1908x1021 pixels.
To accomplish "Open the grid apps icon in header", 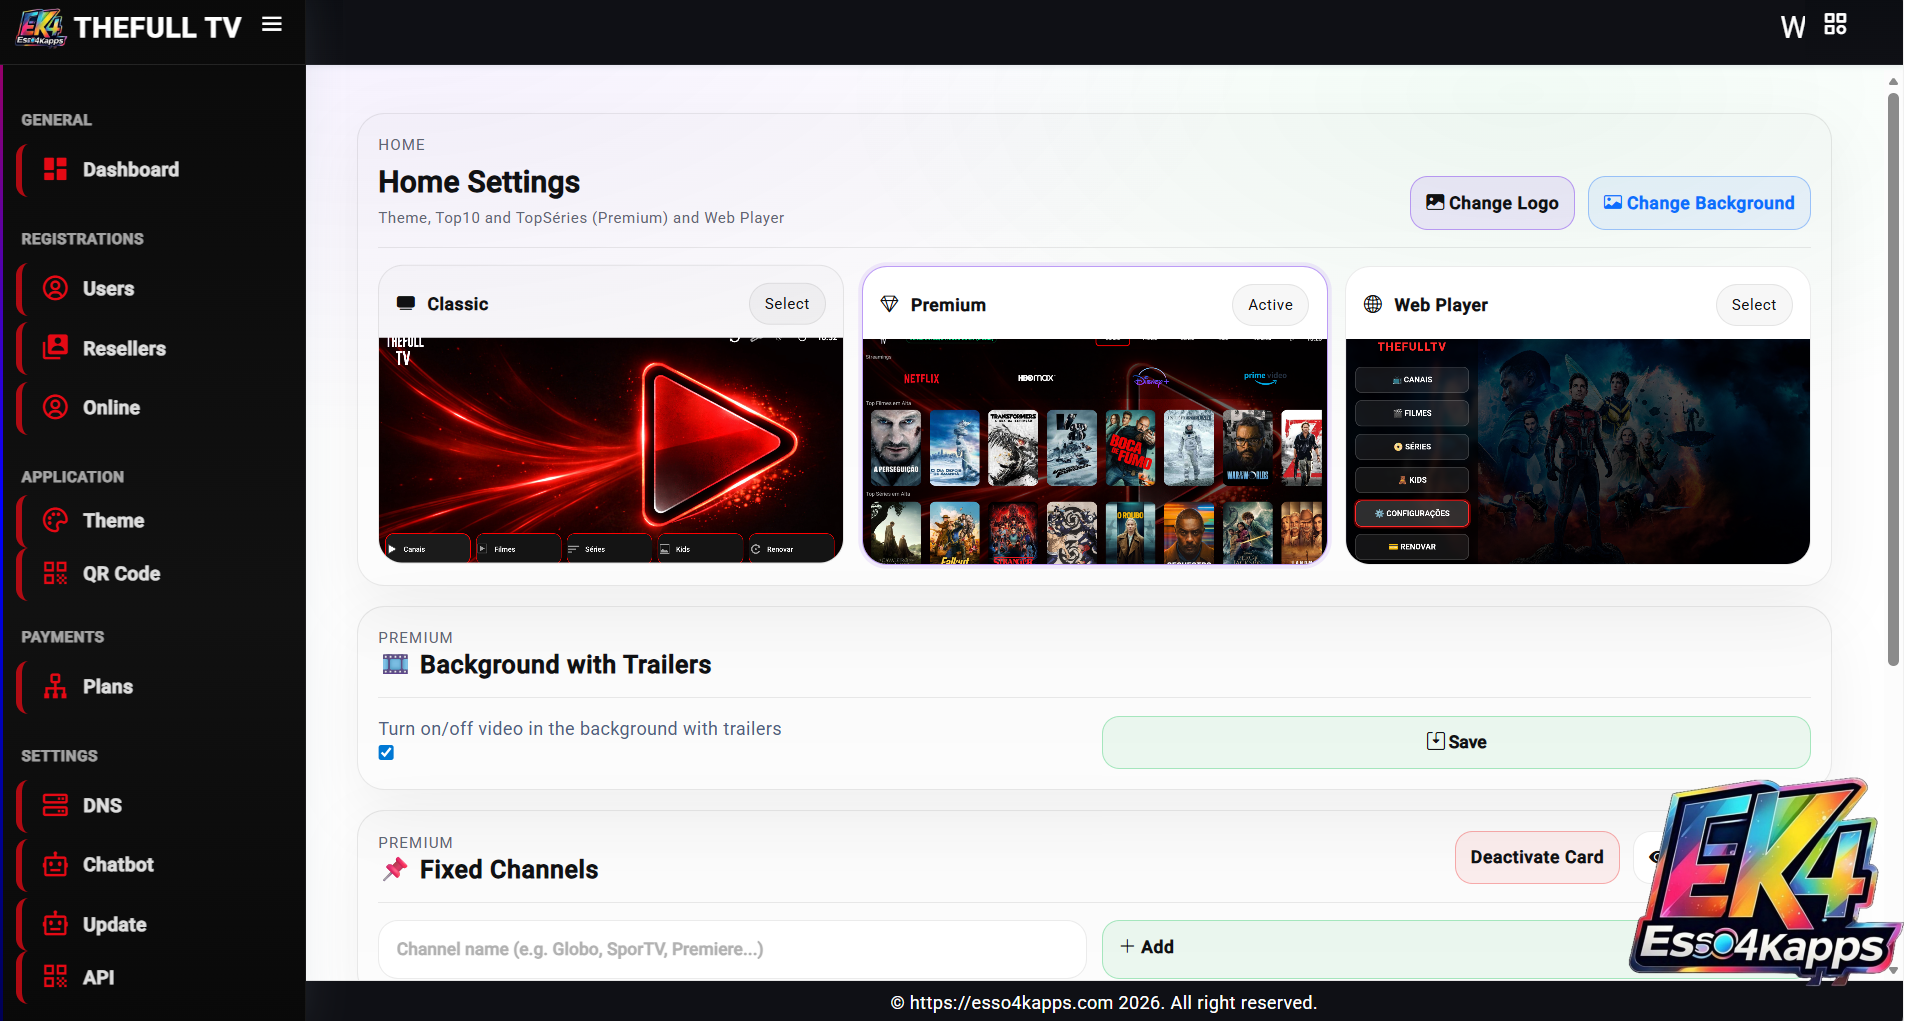I will click(1835, 24).
